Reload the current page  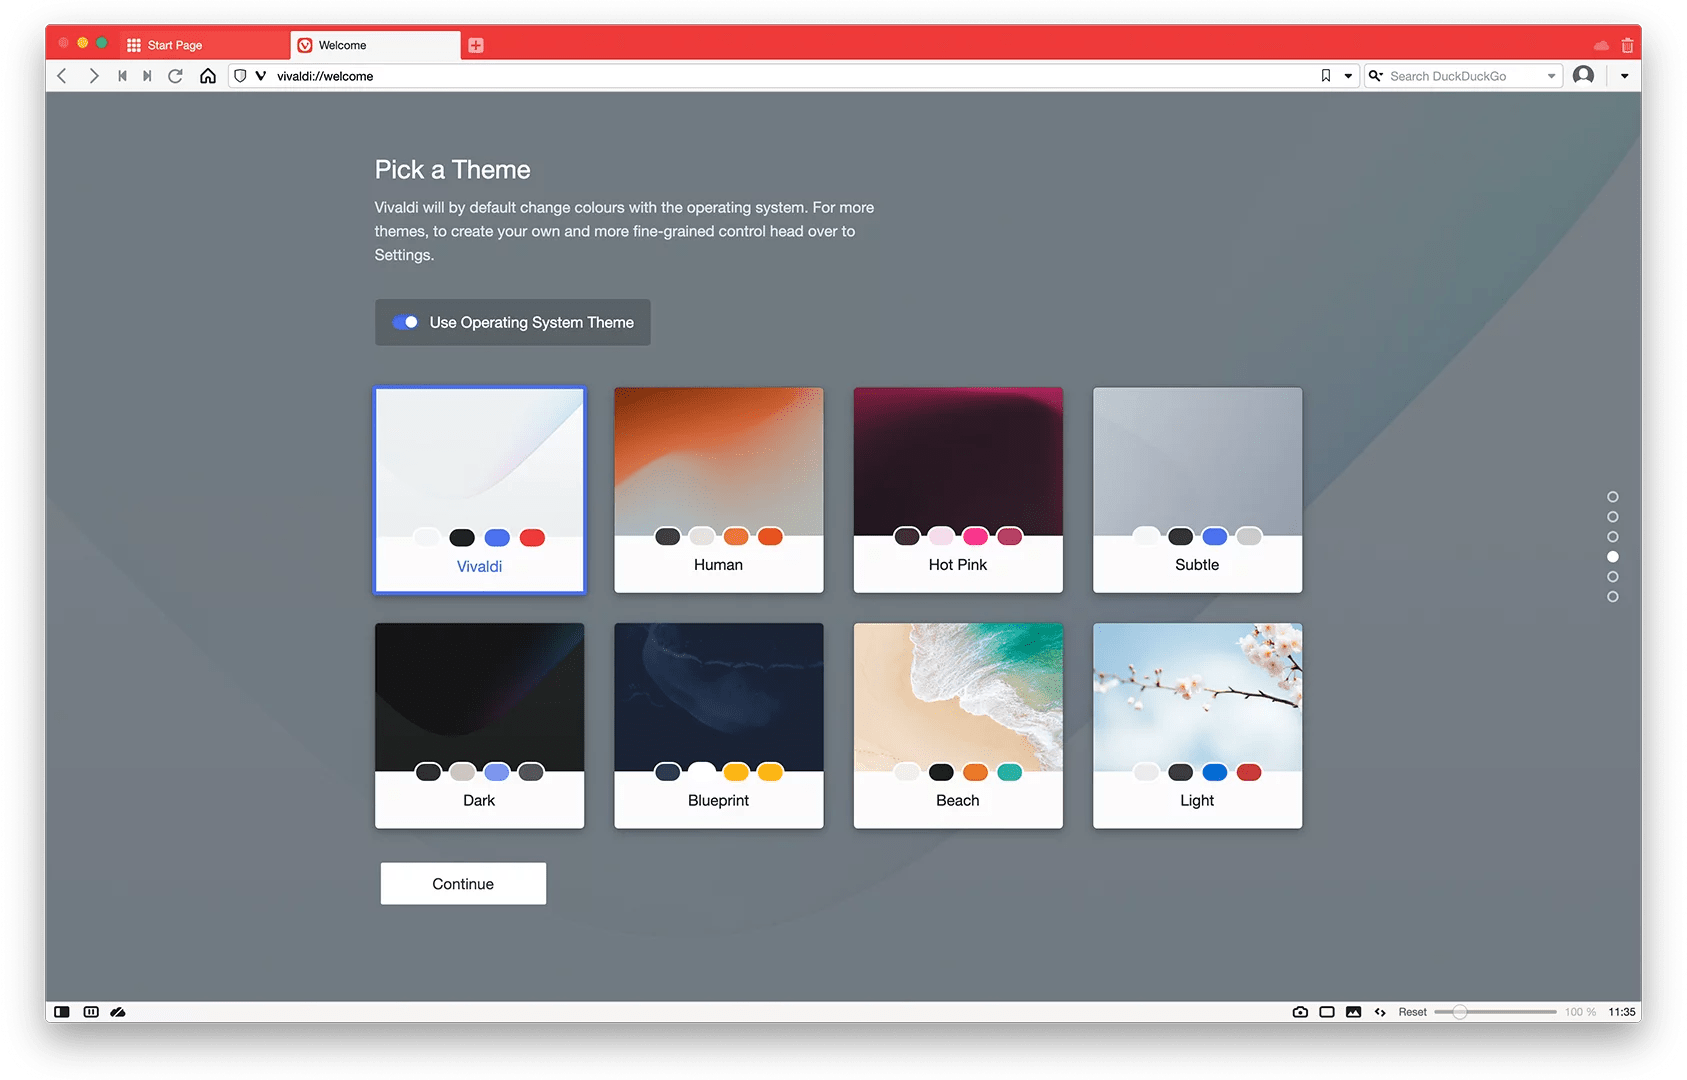176,75
